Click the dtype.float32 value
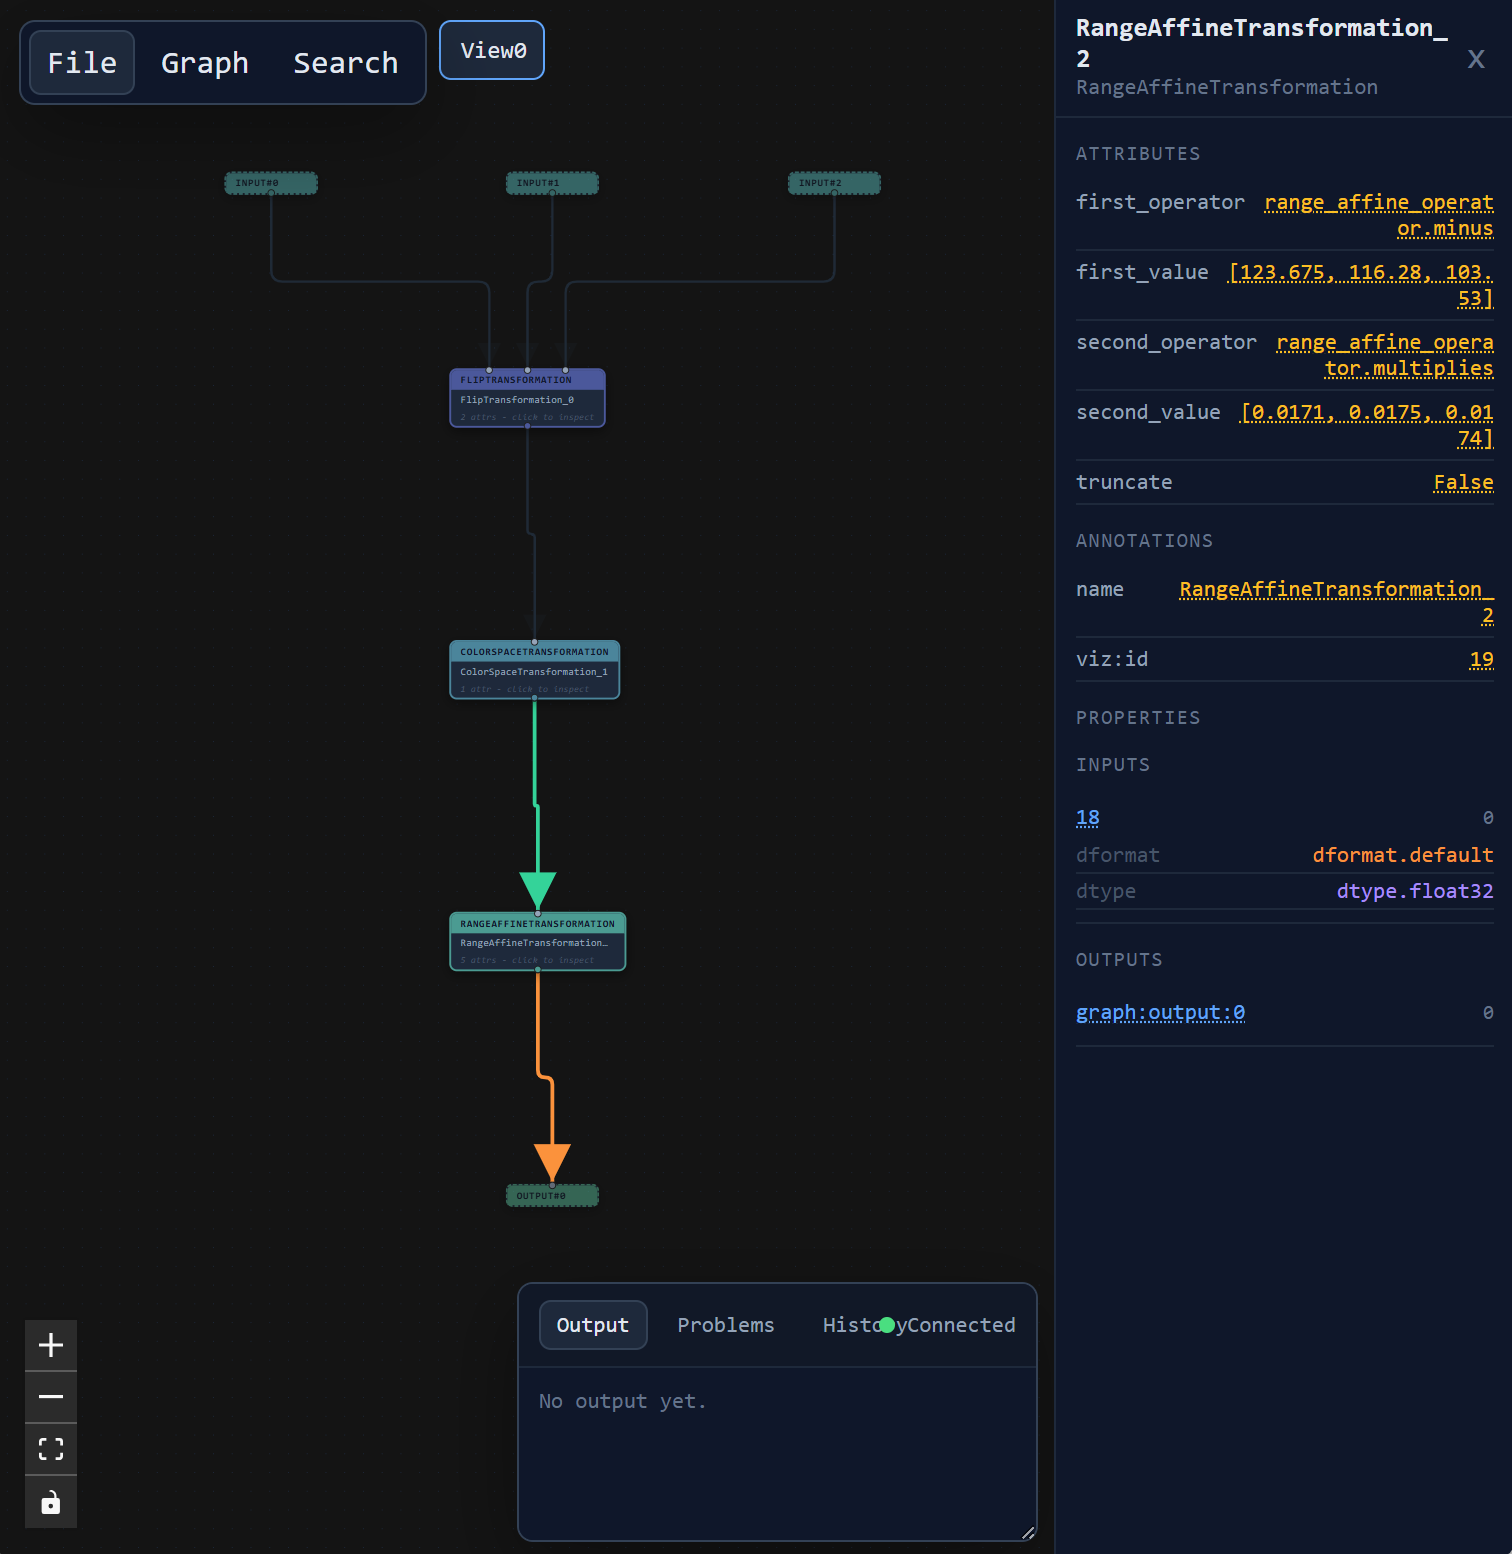Screen dimensions: 1512x1554 pos(1415,891)
